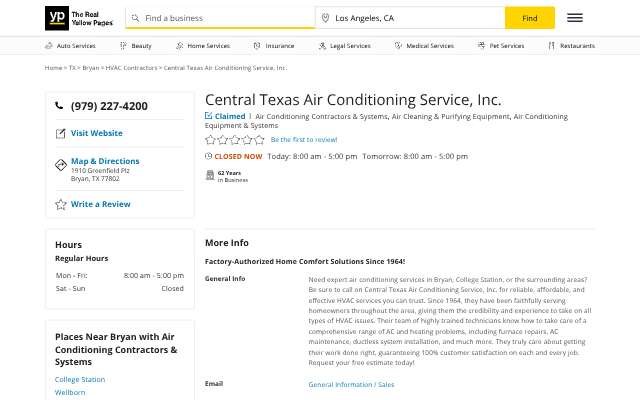Rate five stars in review stars
Image resolution: width=640 pixels, height=400 pixels.
(x=259, y=140)
